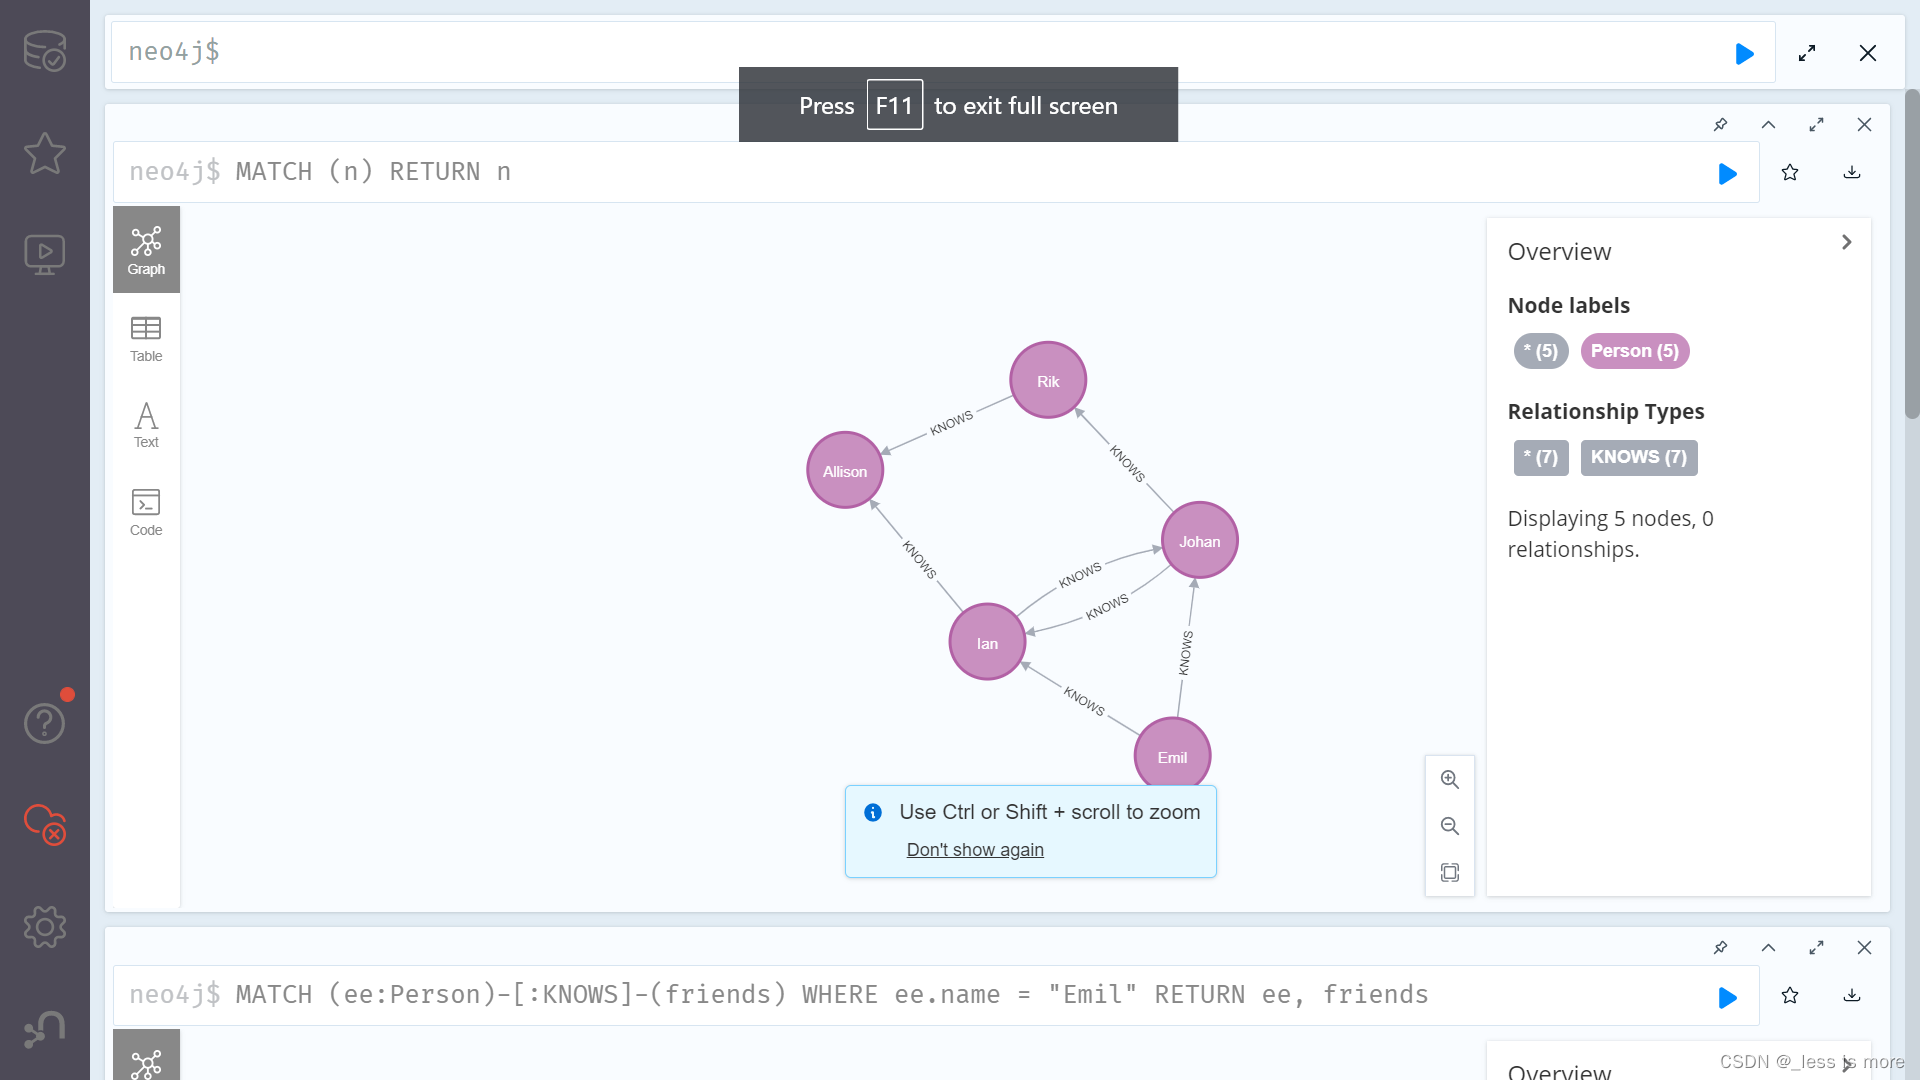
Task: Click the Graph visualization icon
Action: [x=145, y=248]
